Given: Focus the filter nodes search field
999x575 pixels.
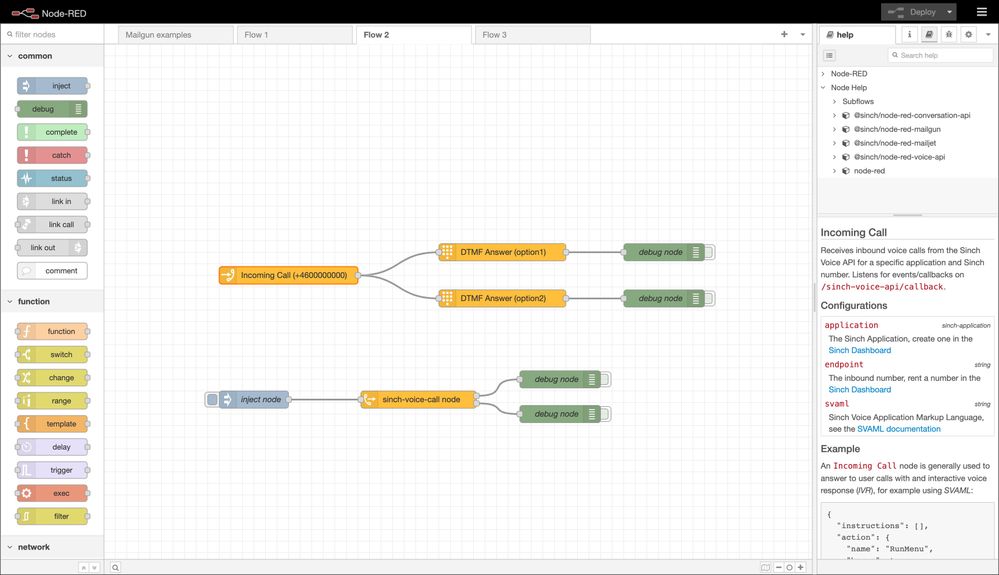Looking at the screenshot, I should (52, 34).
